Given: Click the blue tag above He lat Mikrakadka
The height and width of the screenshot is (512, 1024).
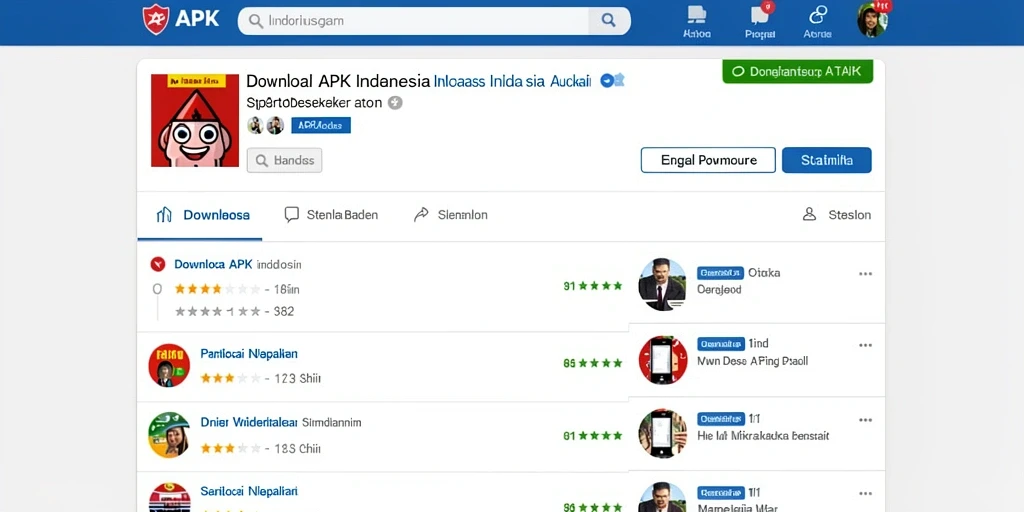Looking at the screenshot, I should pyautogui.click(x=721, y=419).
